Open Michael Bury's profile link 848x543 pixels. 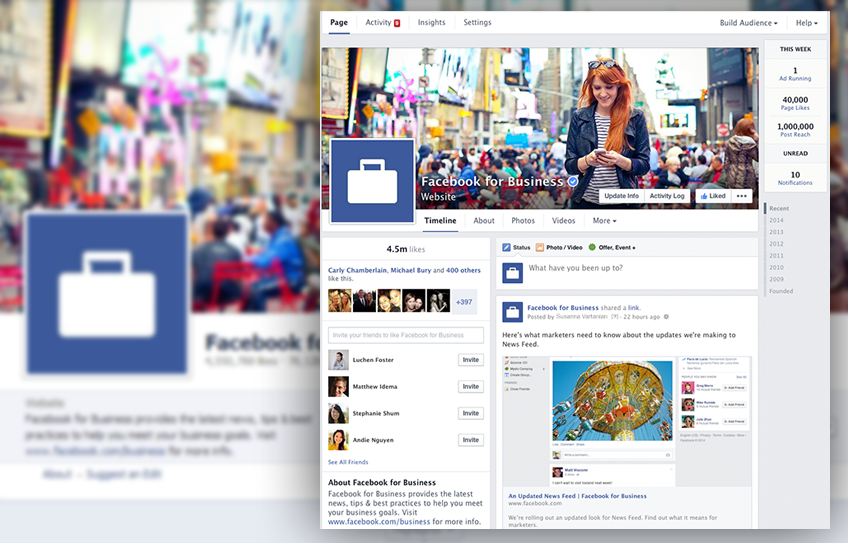click(x=410, y=270)
